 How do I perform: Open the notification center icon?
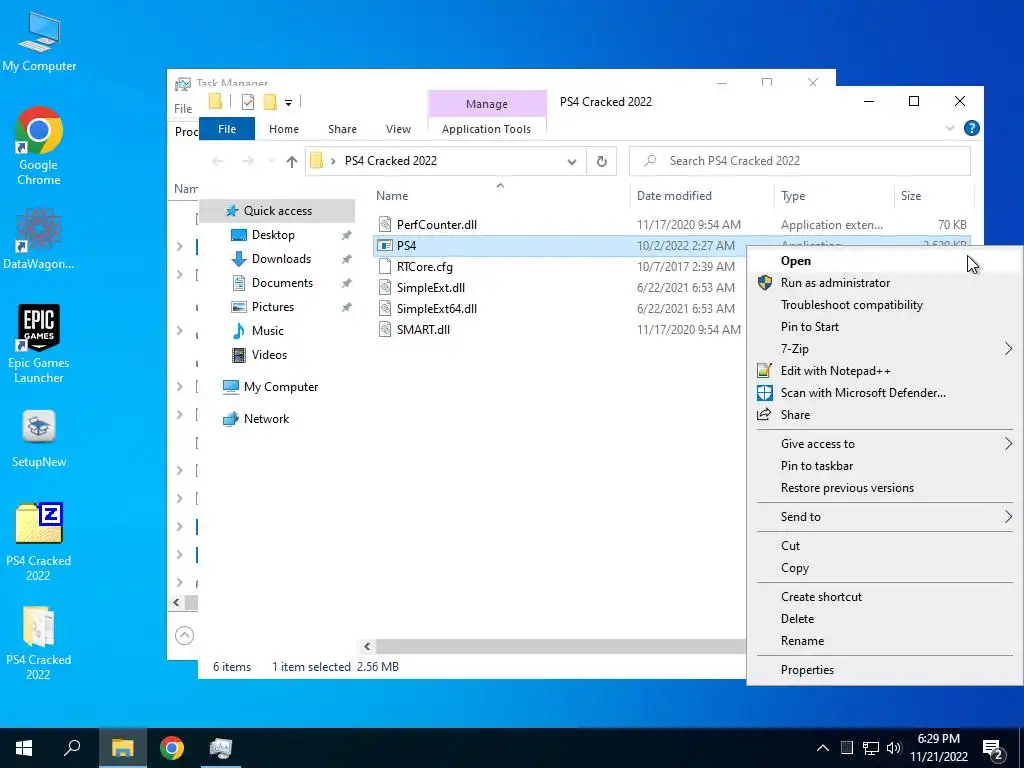pos(993,749)
